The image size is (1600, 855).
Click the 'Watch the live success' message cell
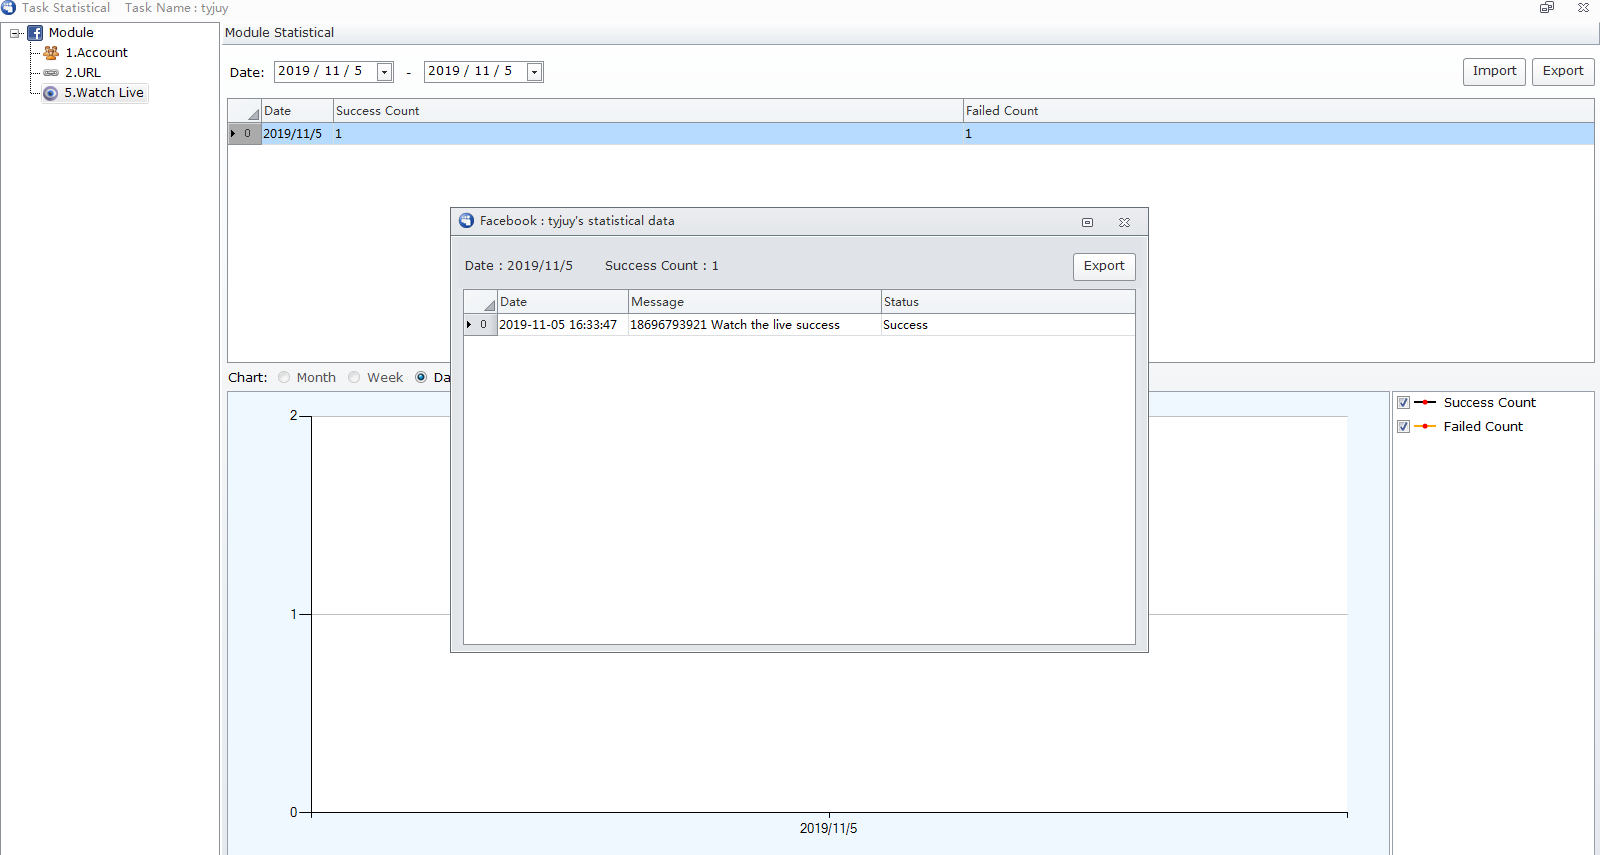[755, 325]
